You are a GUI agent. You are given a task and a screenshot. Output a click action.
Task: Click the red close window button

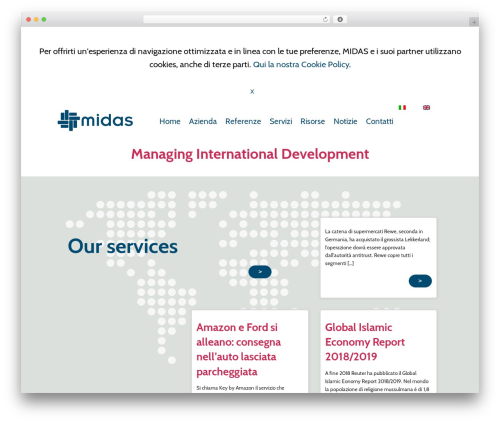pyautogui.click(x=29, y=19)
